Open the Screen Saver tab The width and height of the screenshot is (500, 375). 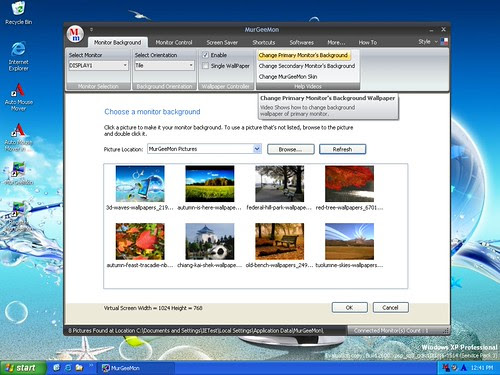click(x=222, y=43)
